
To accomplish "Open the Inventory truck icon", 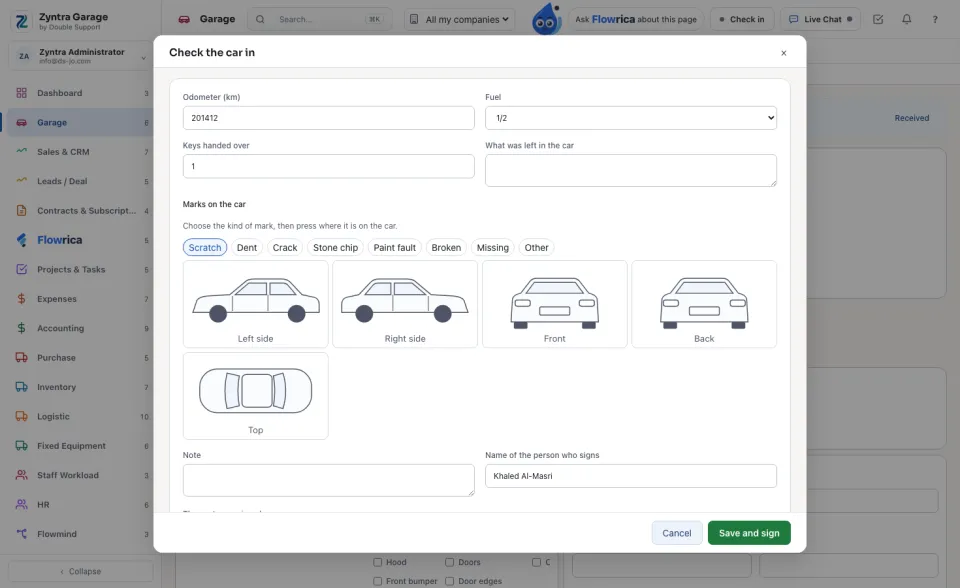I will click(21, 386).
